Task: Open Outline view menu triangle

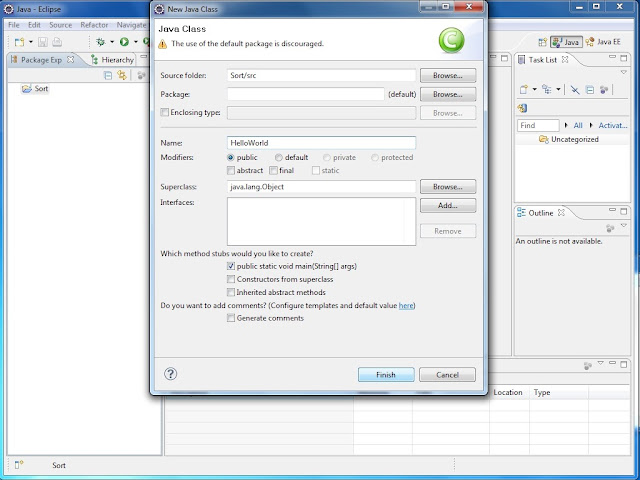Action: 624,225
